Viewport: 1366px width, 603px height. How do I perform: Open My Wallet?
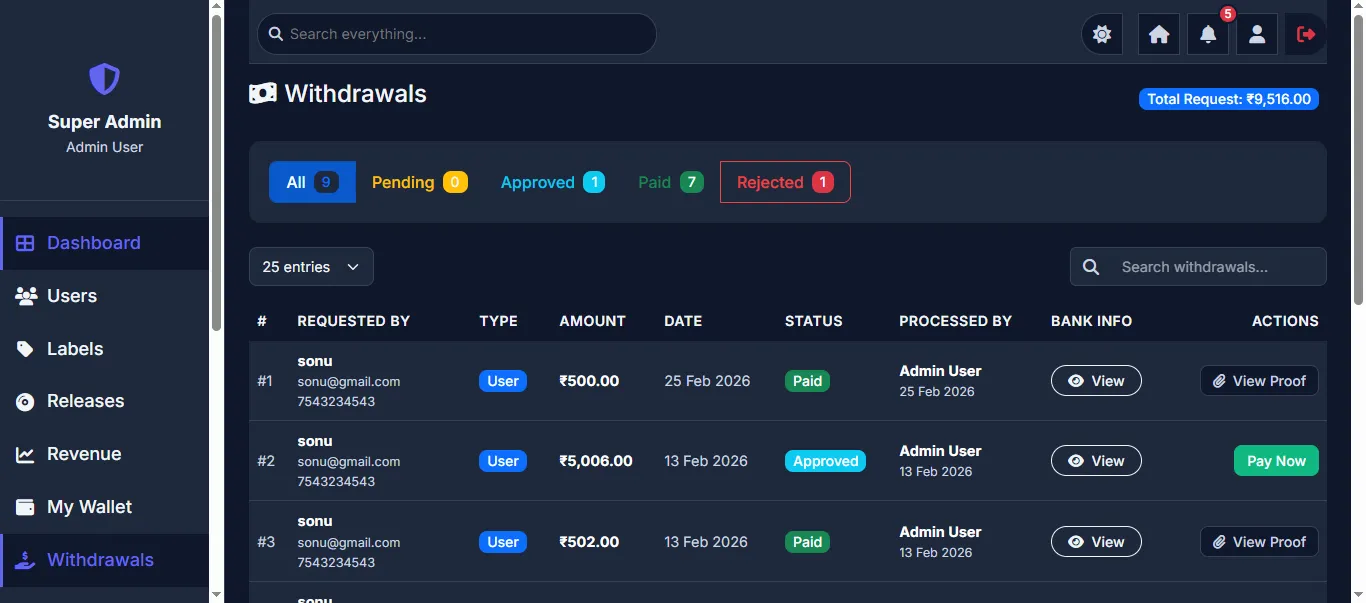click(x=105, y=507)
